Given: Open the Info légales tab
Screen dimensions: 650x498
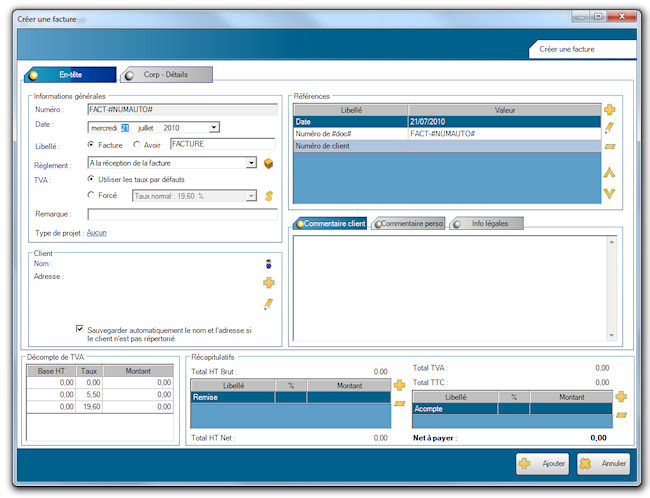Looking at the screenshot, I should (486, 223).
